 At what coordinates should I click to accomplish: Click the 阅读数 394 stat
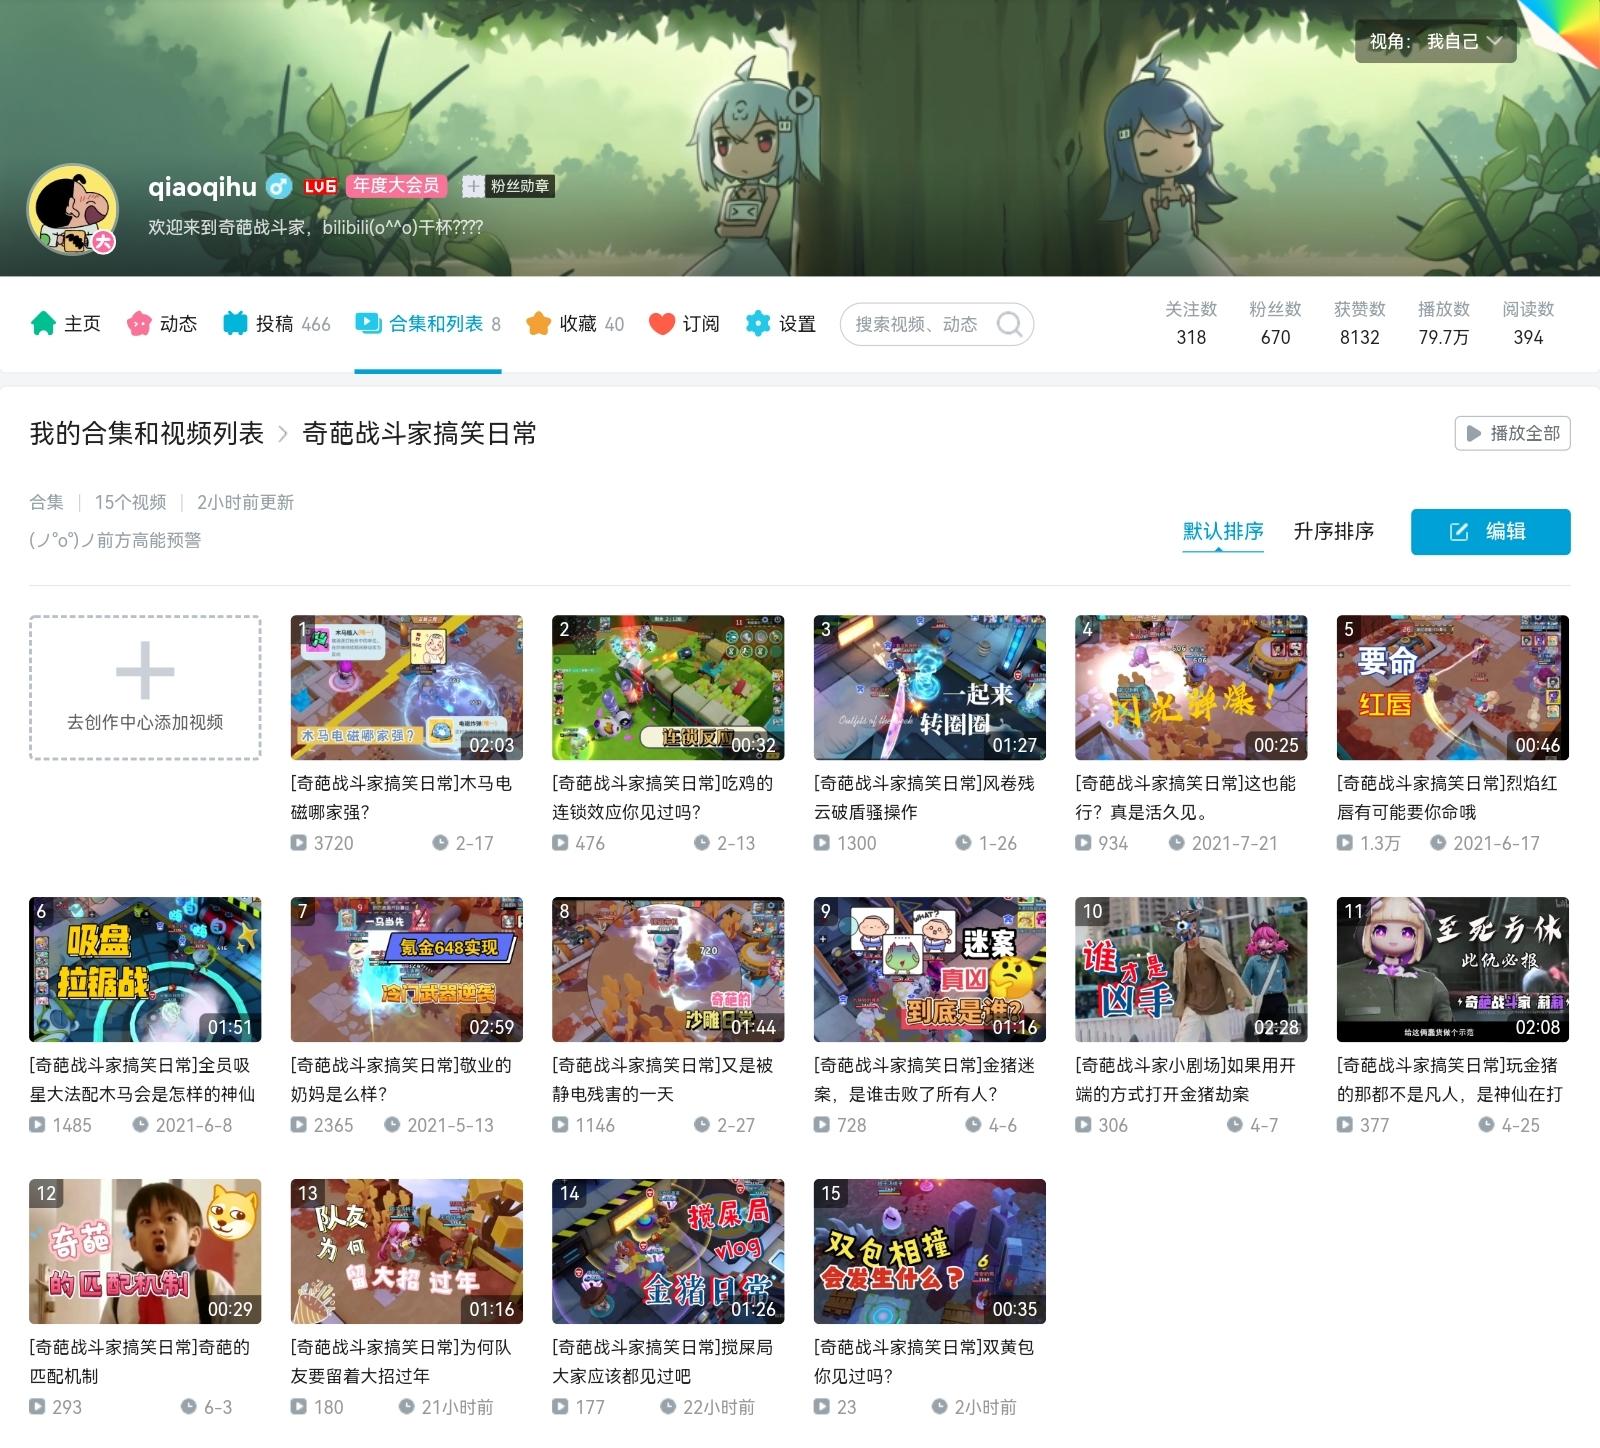pyautogui.click(x=1528, y=323)
